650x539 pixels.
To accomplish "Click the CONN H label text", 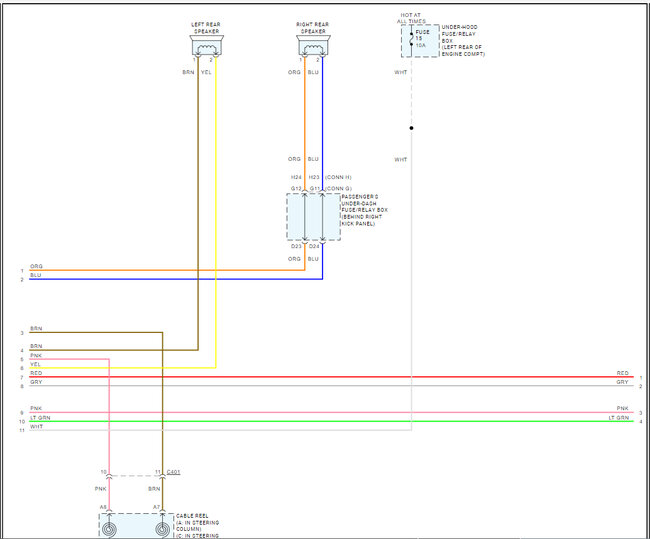I will point(338,177).
